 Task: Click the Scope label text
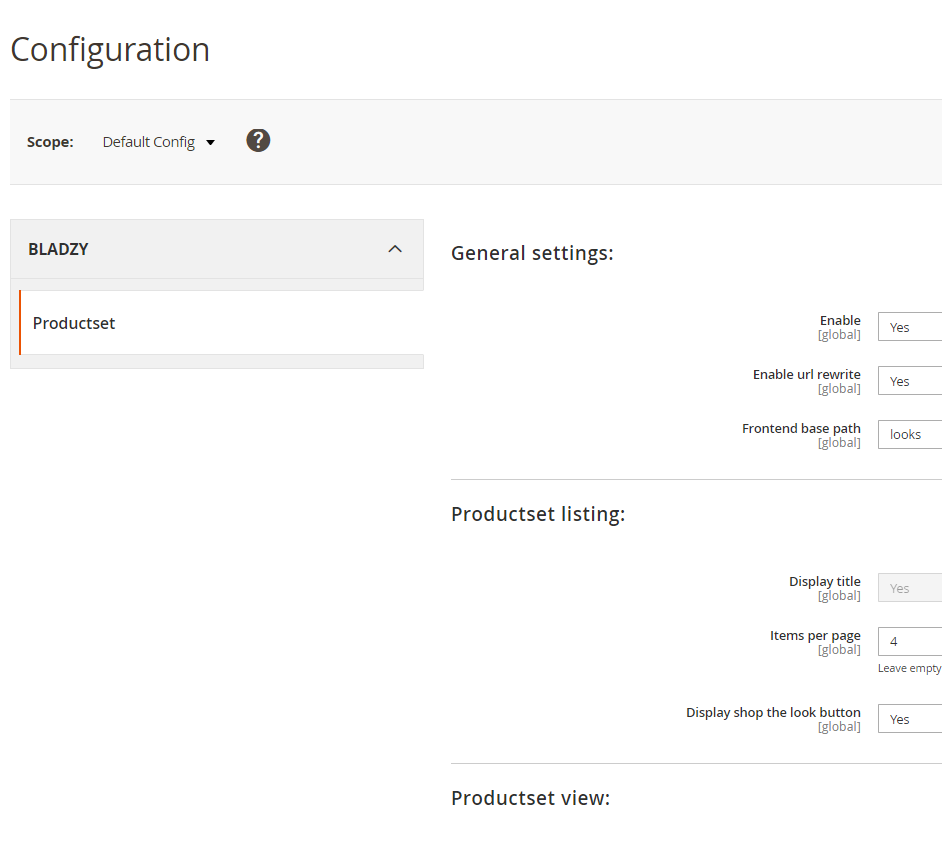50,142
